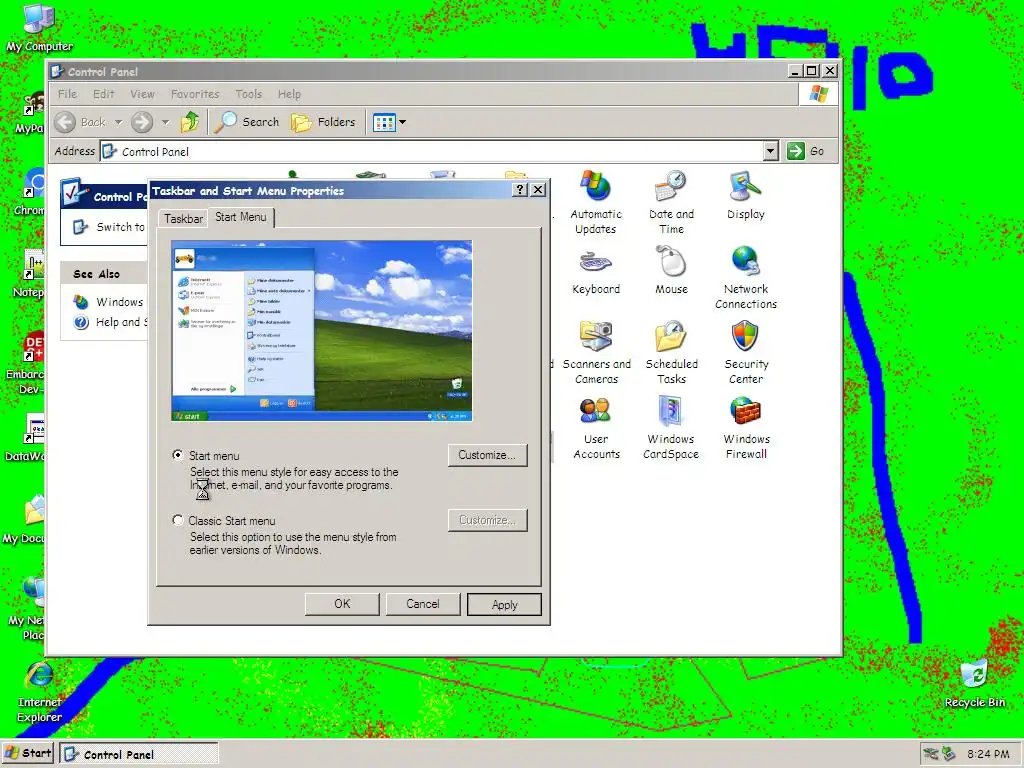The image size is (1024, 768).
Task: Click Apply in Taskbar properties dialog
Action: click(504, 605)
